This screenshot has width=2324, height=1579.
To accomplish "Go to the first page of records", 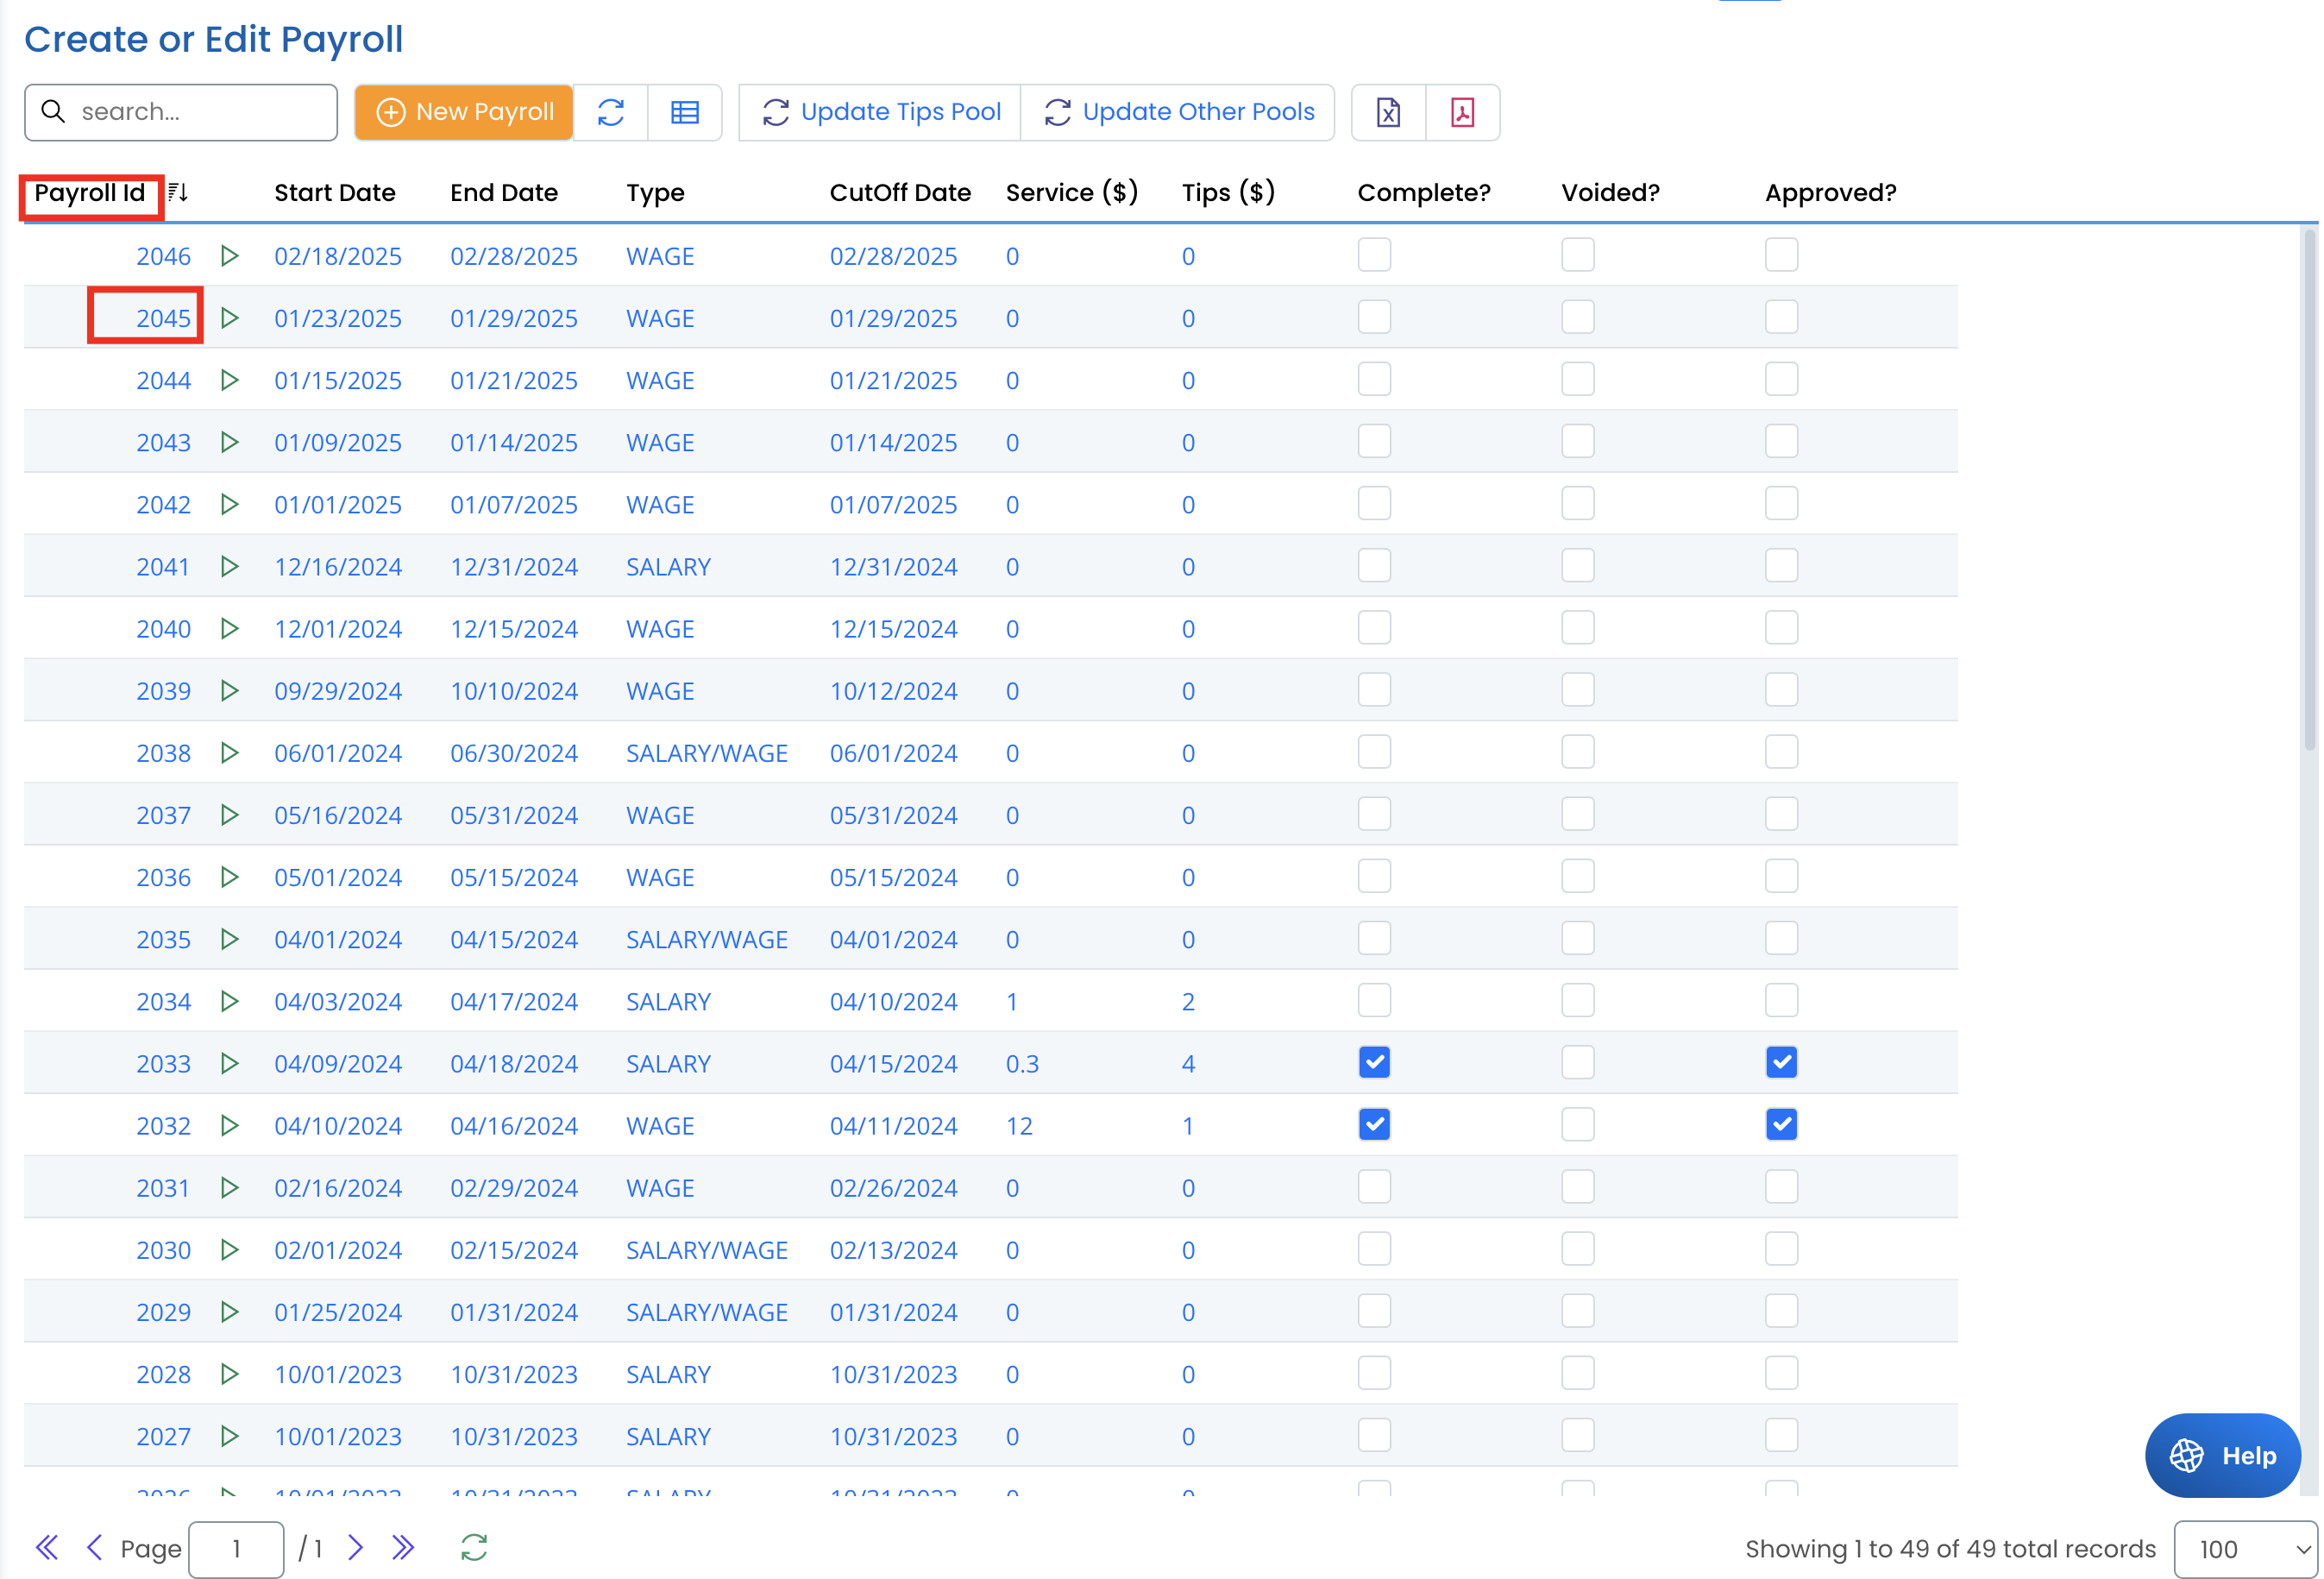I will 46,1548.
